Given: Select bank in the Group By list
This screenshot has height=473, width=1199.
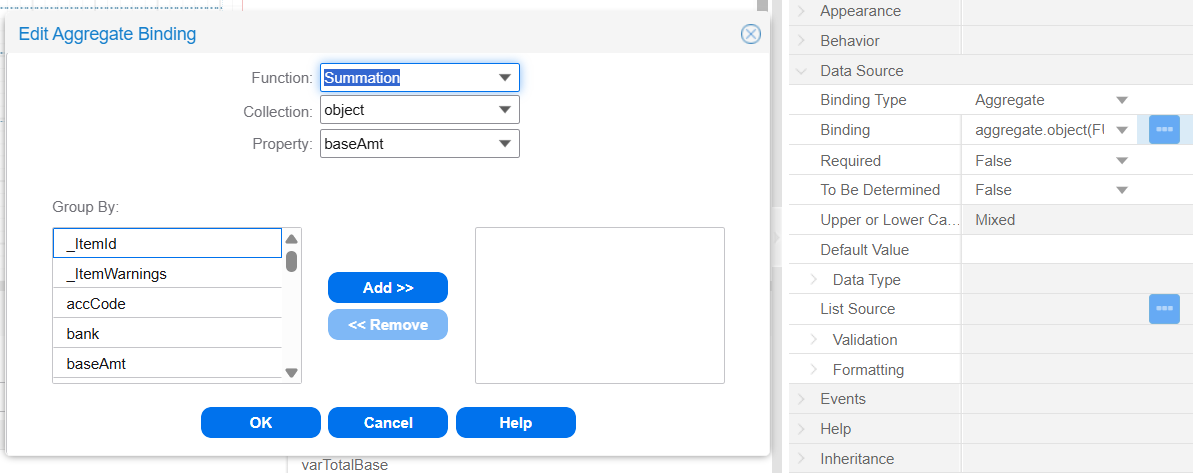Looking at the screenshot, I should tap(167, 333).
